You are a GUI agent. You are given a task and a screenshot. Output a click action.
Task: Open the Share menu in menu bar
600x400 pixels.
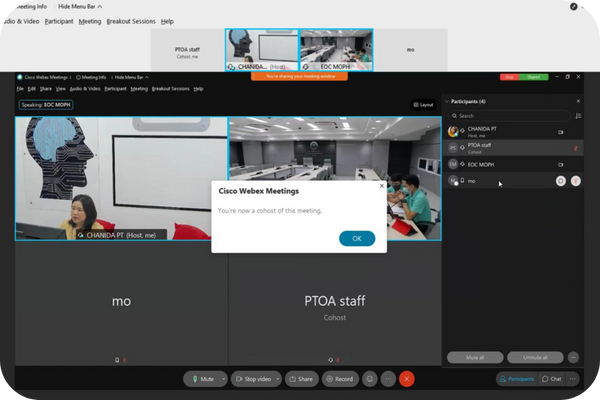coord(46,89)
